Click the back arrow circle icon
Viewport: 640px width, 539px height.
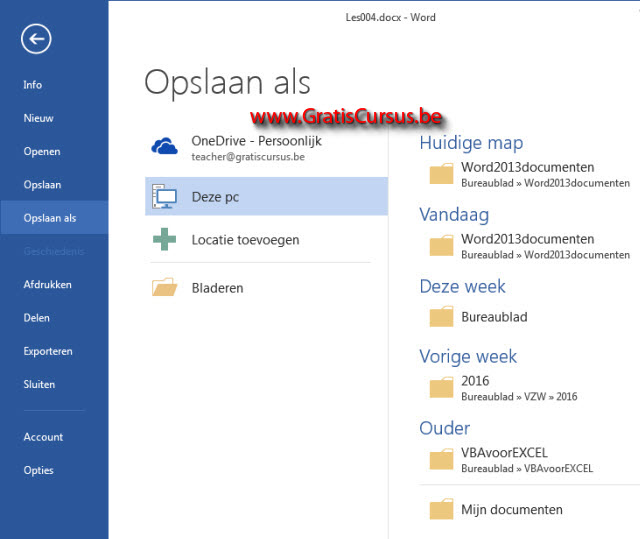point(36,39)
